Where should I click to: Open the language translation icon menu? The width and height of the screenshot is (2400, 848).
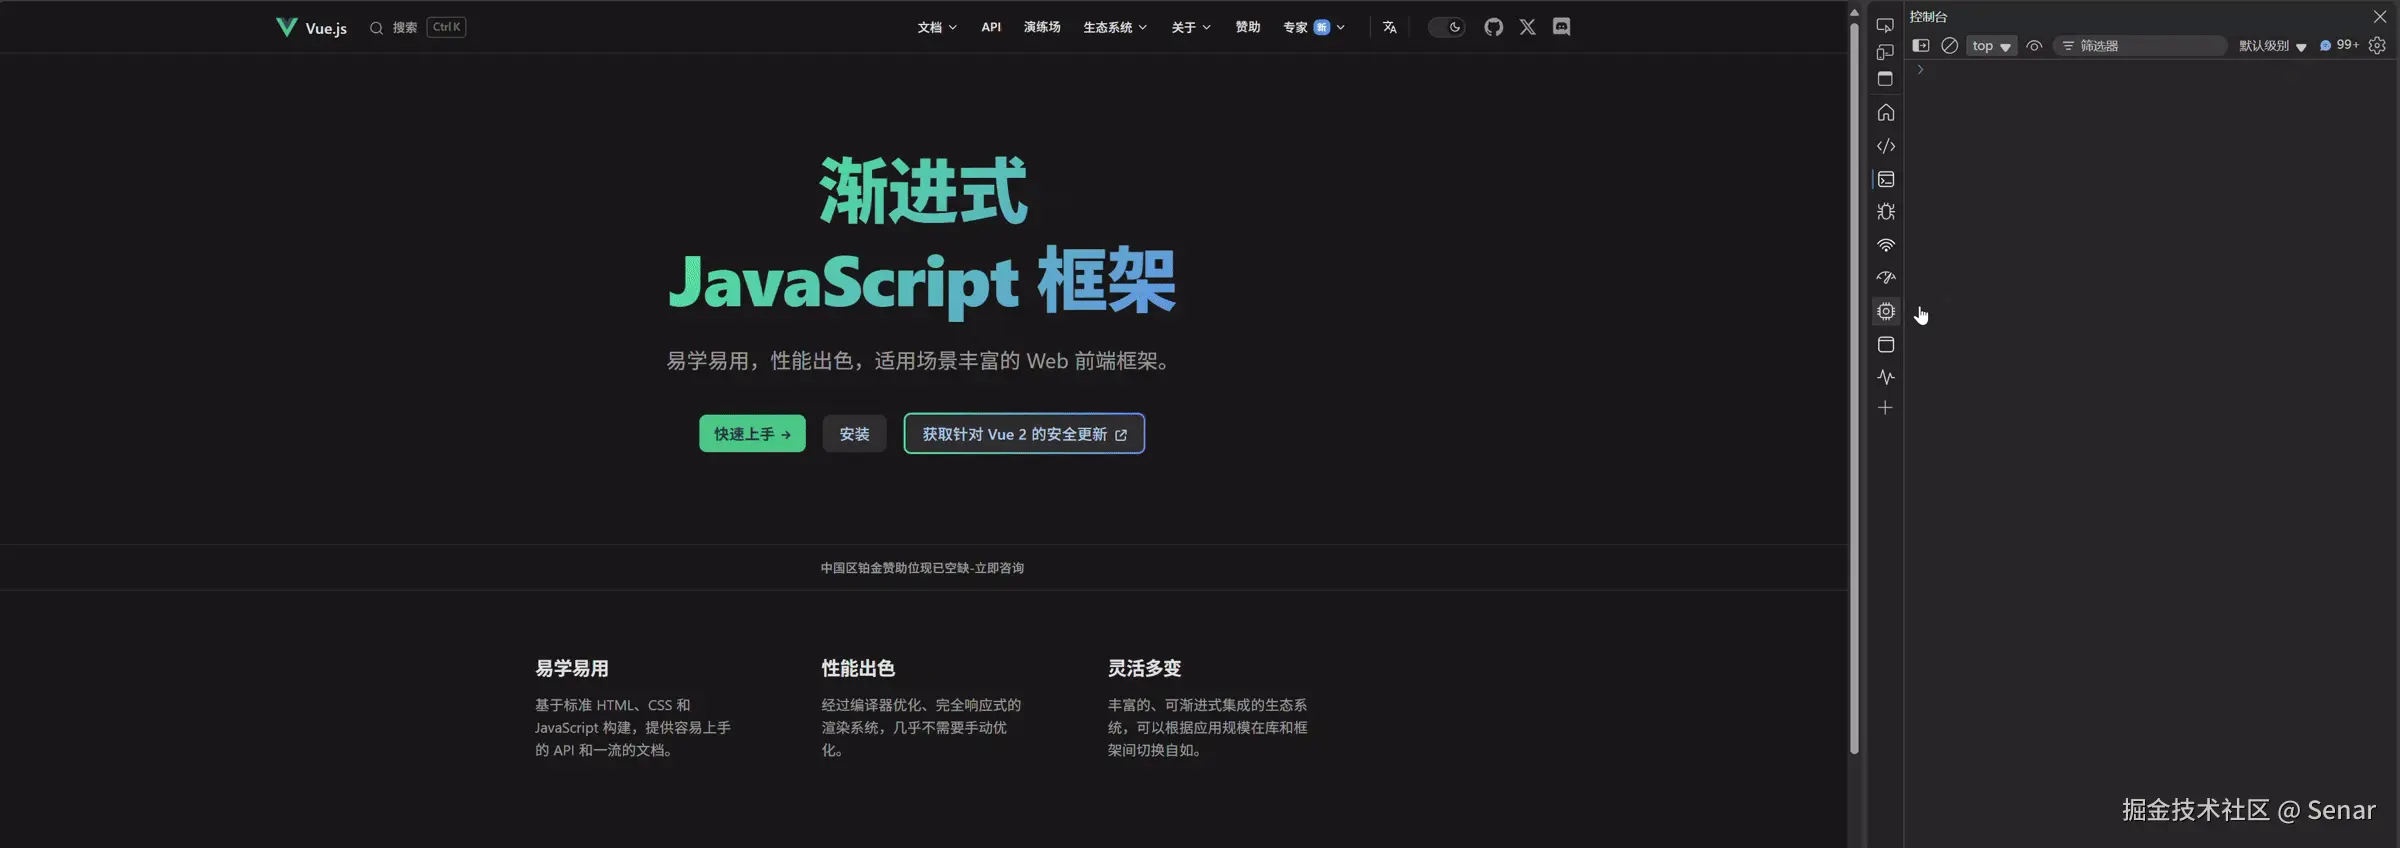coord(1390,27)
